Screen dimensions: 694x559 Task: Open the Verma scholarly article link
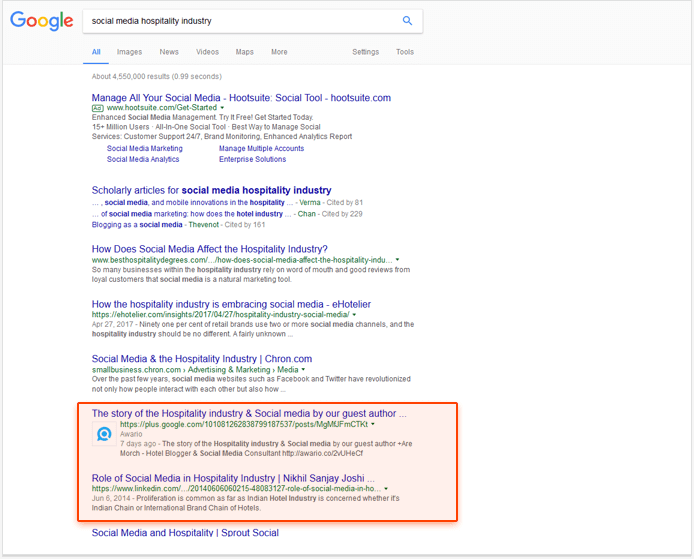tap(193, 203)
